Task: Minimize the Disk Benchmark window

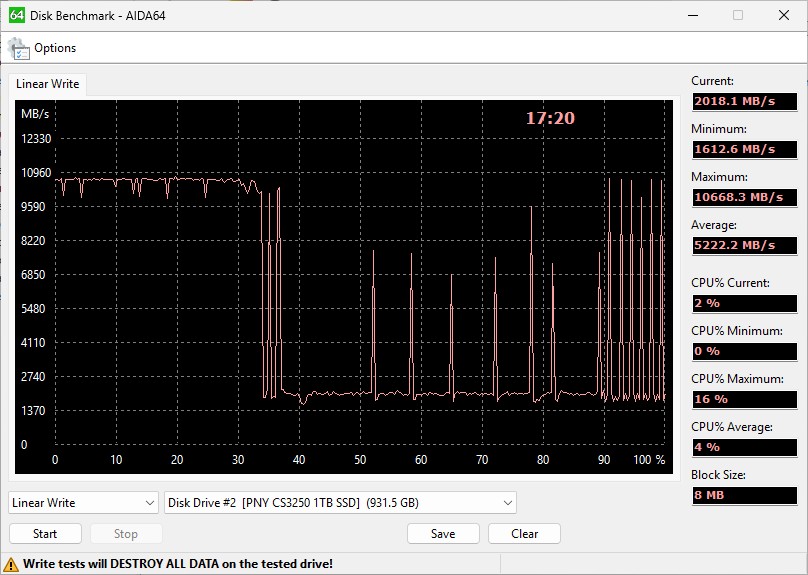Action: [x=690, y=15]
